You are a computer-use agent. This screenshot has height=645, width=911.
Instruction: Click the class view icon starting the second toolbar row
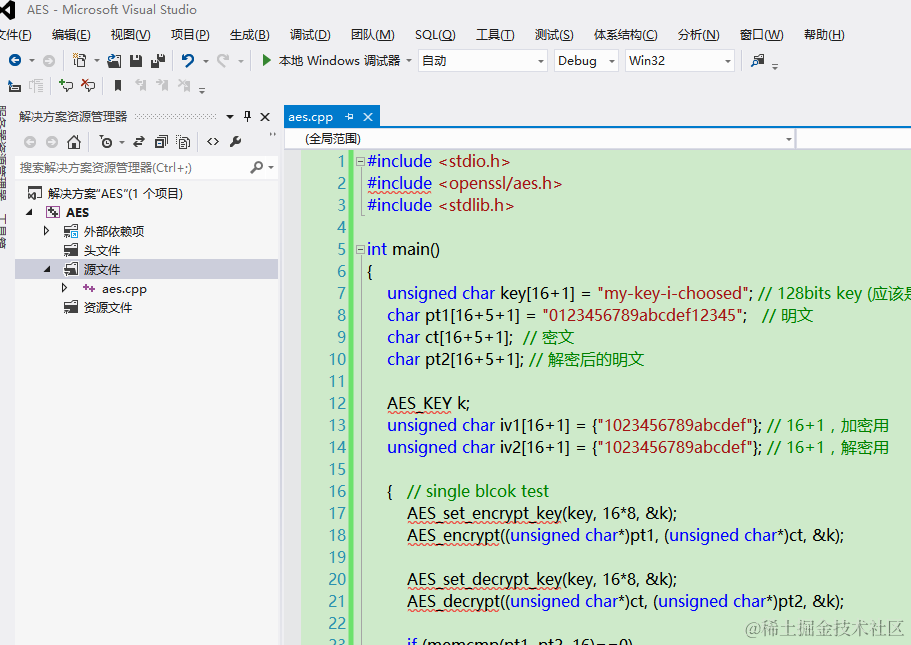14,87
